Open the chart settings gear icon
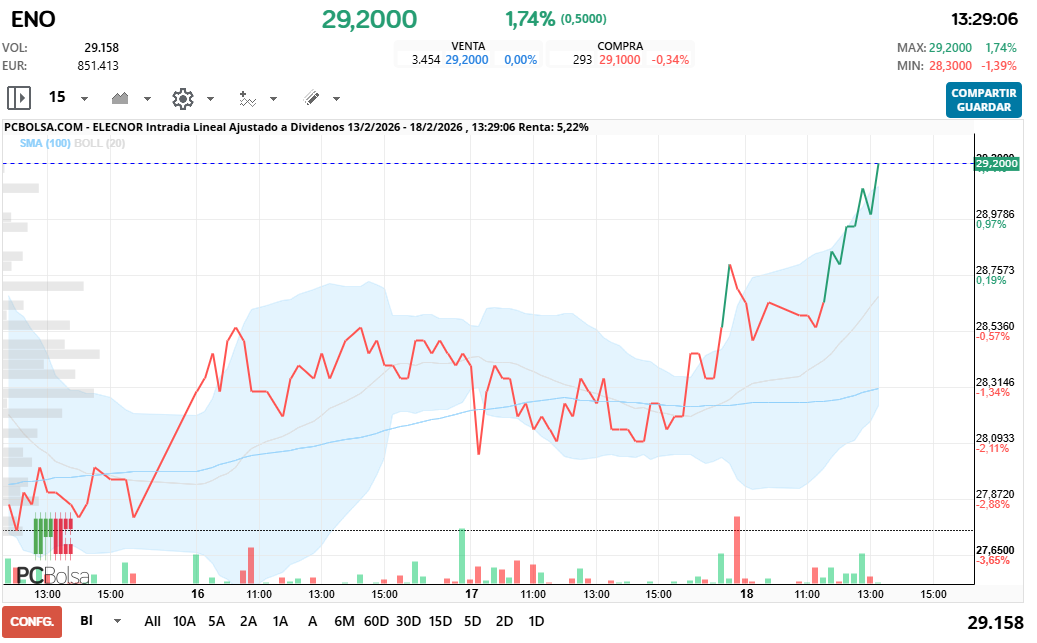 182,98
